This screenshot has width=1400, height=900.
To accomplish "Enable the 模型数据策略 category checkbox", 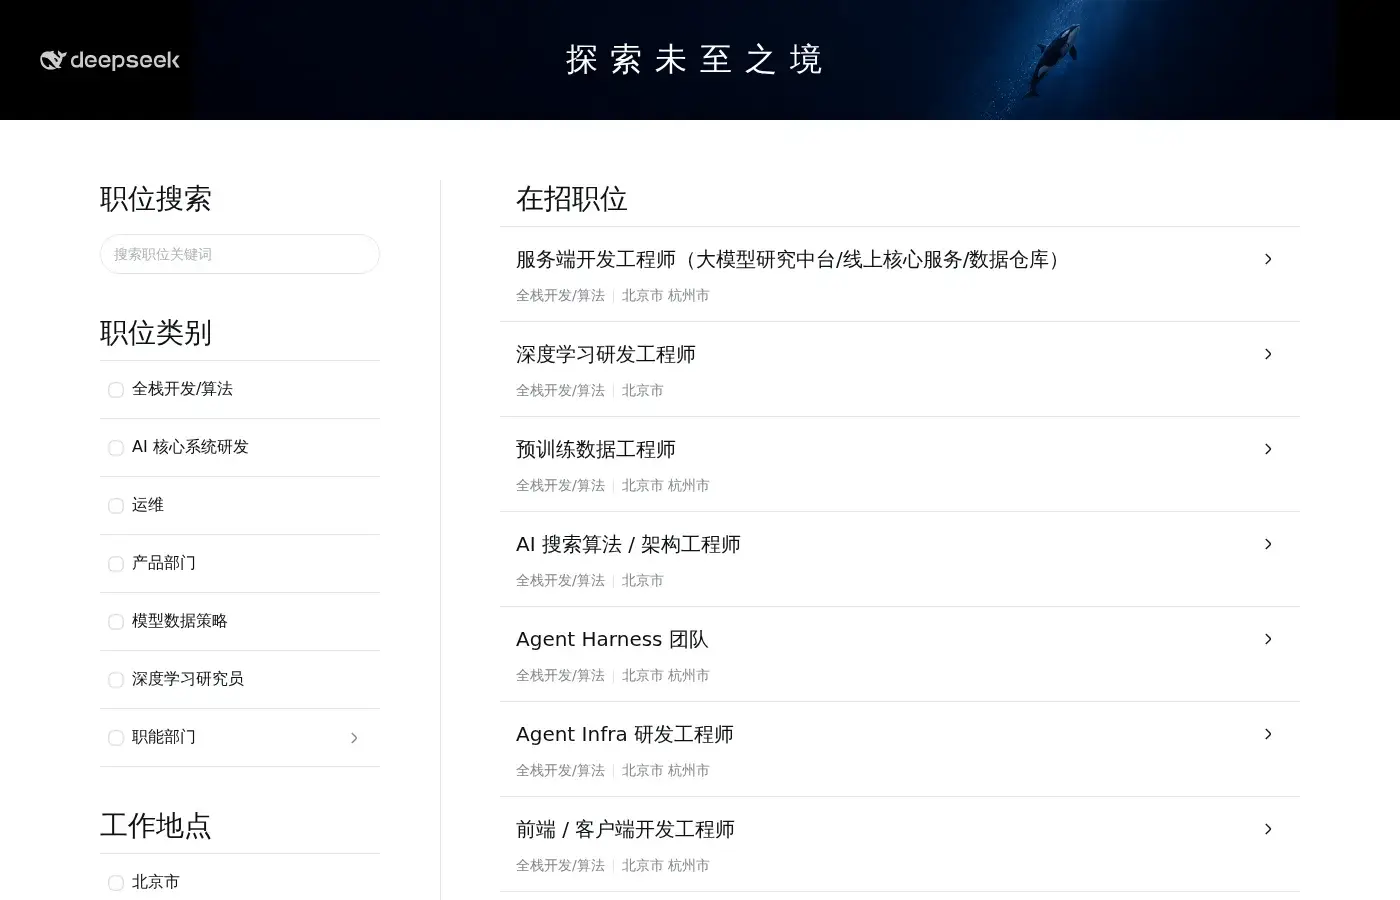I will pyautogui.click(x=116, y=622).
